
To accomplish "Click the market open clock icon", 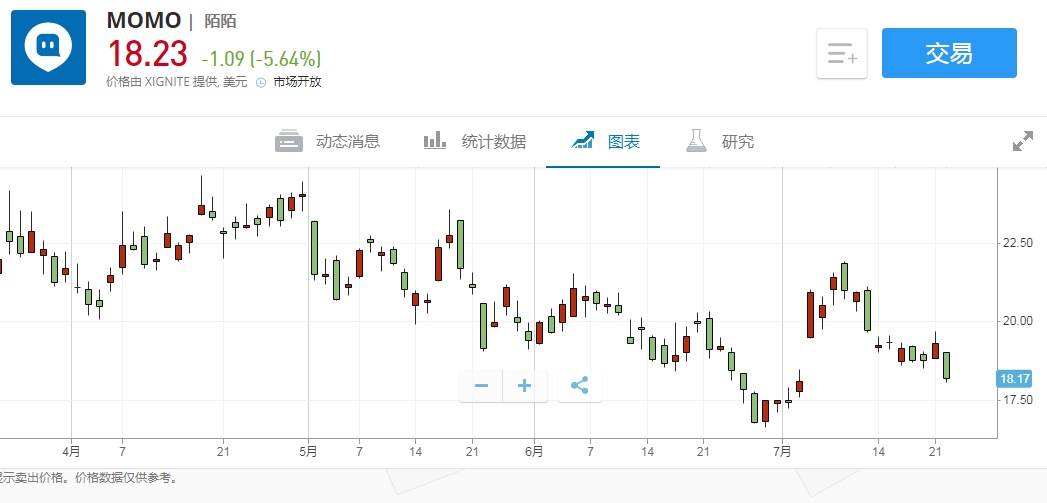I will (261, 83).
